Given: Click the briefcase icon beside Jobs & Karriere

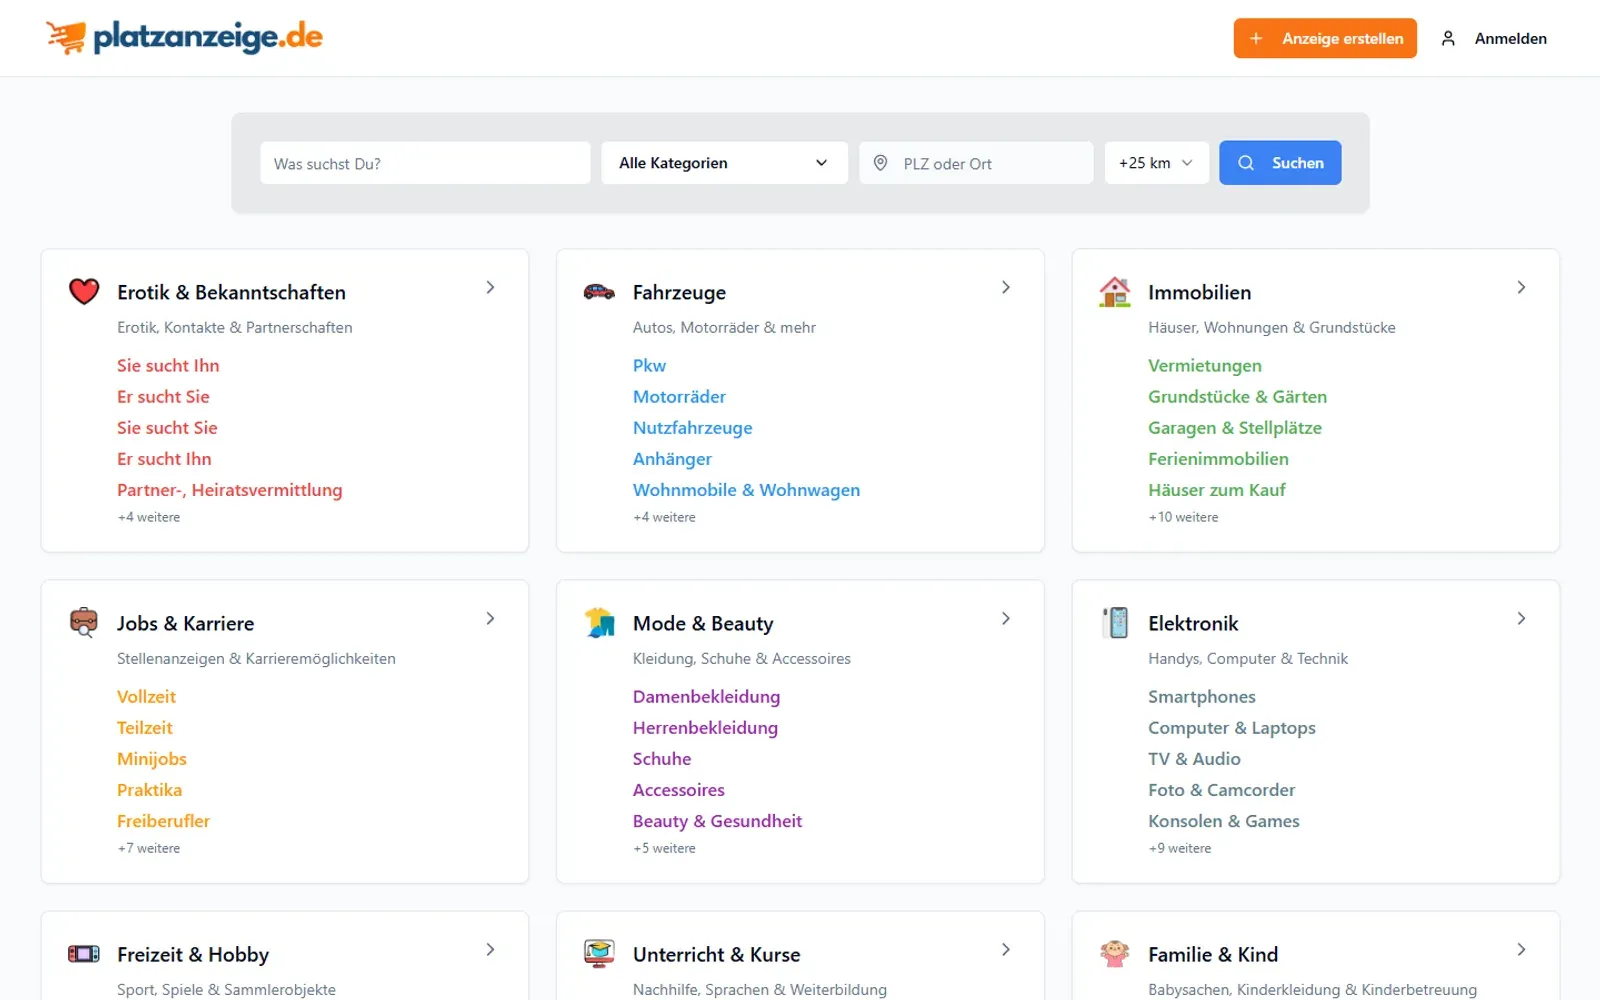Looking at the screenshot, I should [x=84, y=622].
